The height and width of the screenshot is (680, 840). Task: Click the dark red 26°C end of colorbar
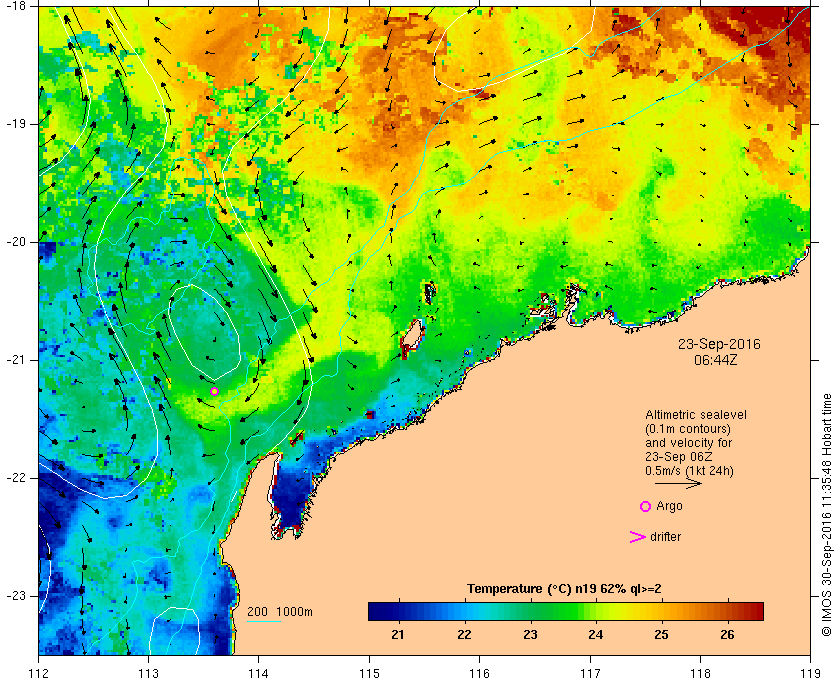pyautogui.click(x=754, y=611)
